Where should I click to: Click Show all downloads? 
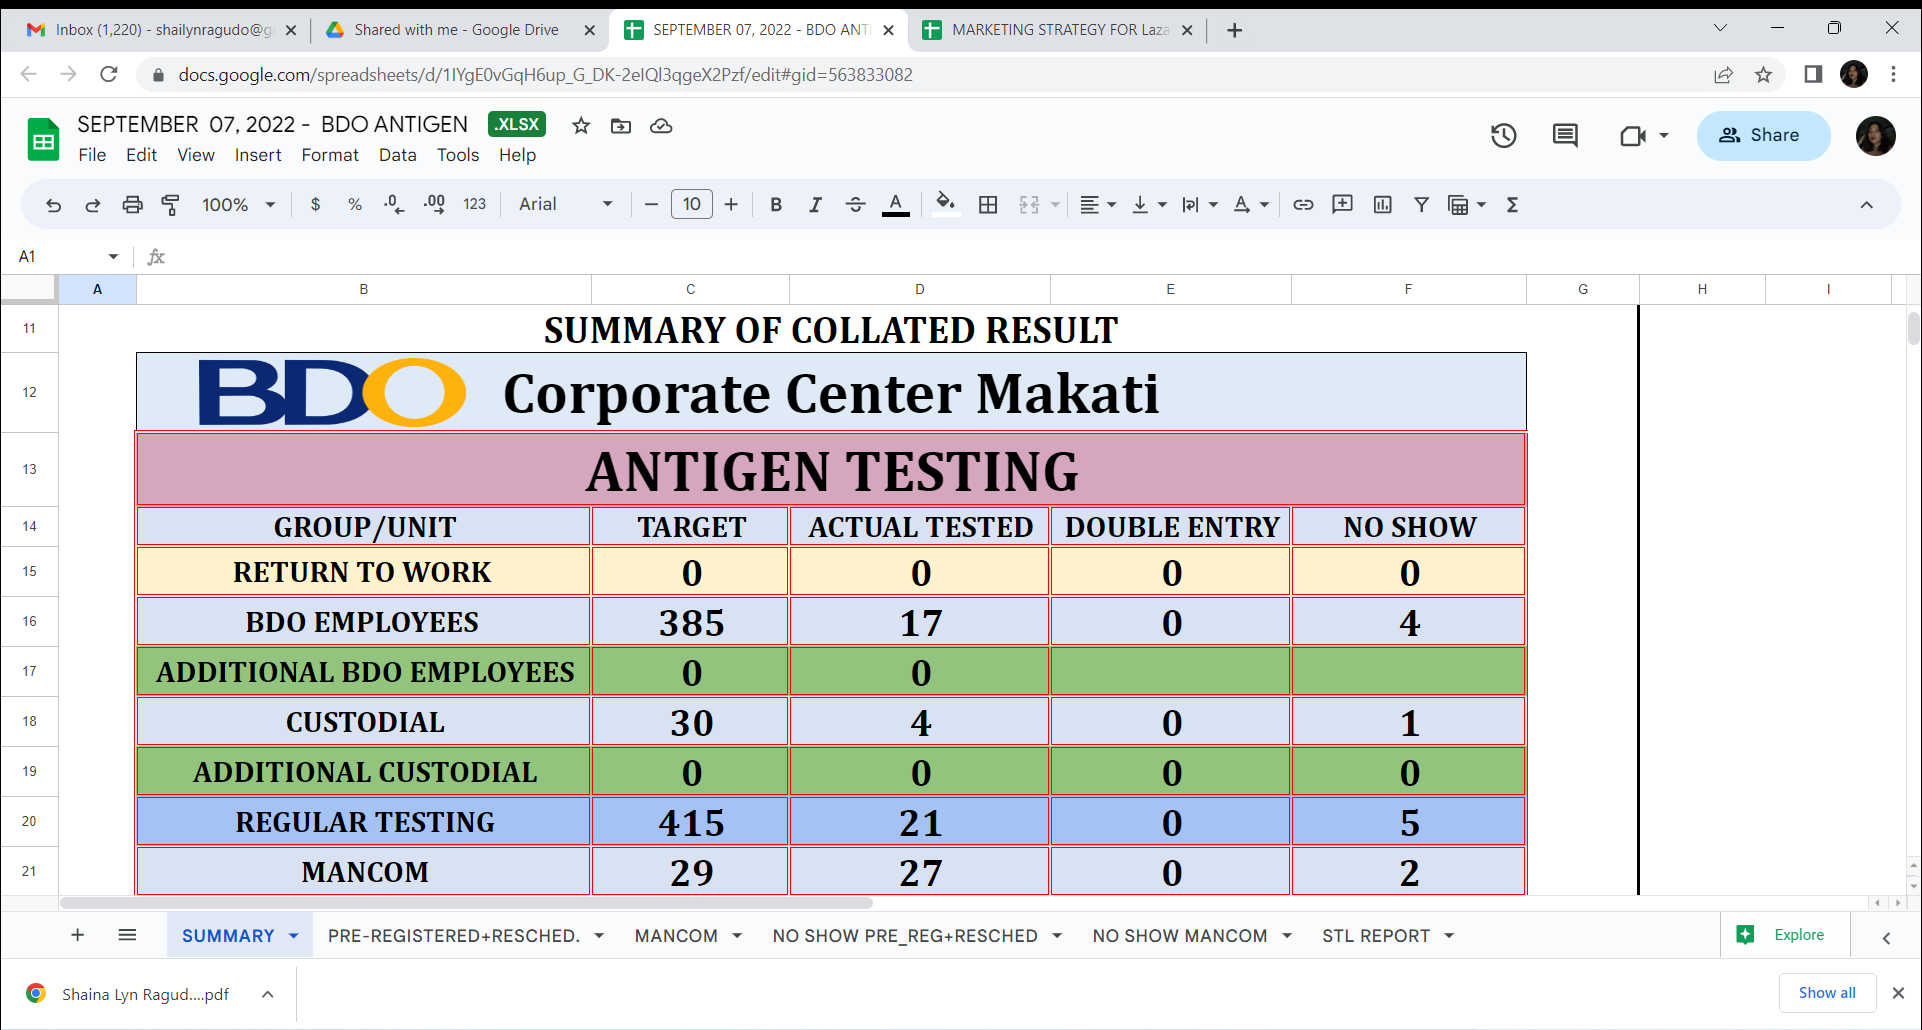(1827, 993)
